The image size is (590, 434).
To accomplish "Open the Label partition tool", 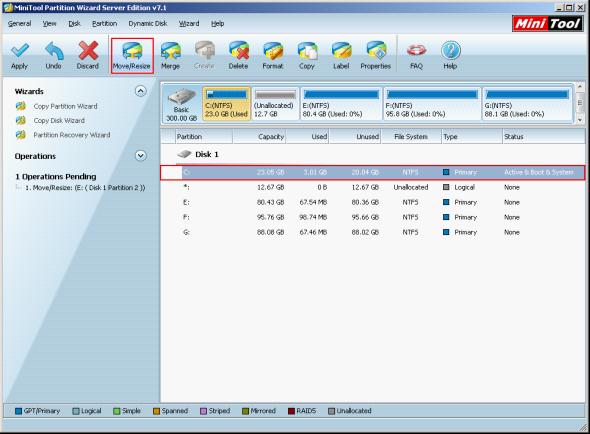I will [x=341, y=55].
